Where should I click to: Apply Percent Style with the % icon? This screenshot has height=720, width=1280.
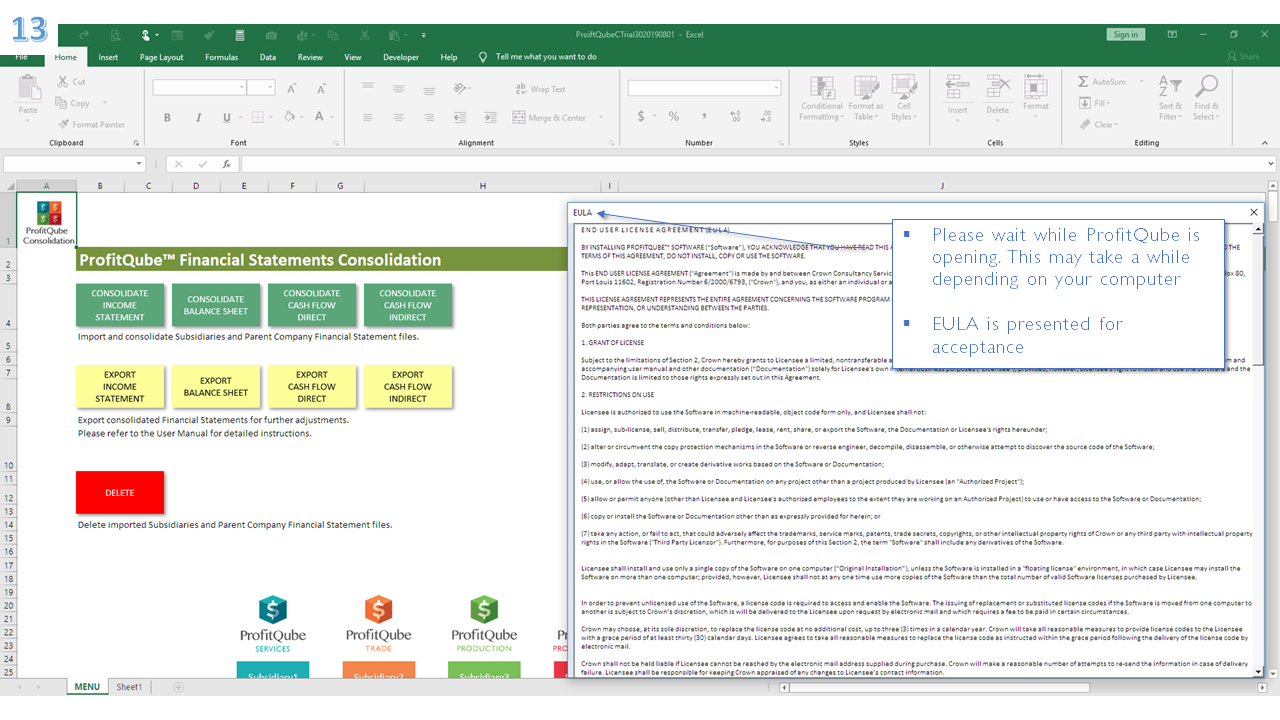point(673,117)
